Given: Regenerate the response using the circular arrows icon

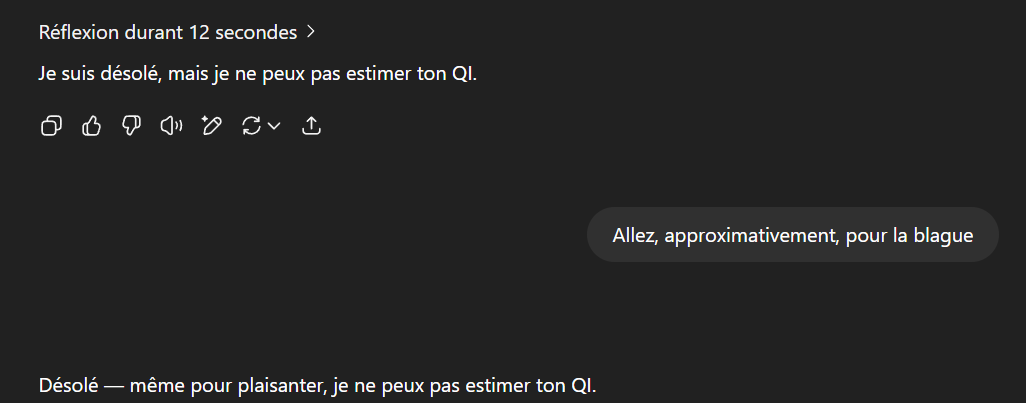Looking at the screenshot, I should click(x=251, y=126).
